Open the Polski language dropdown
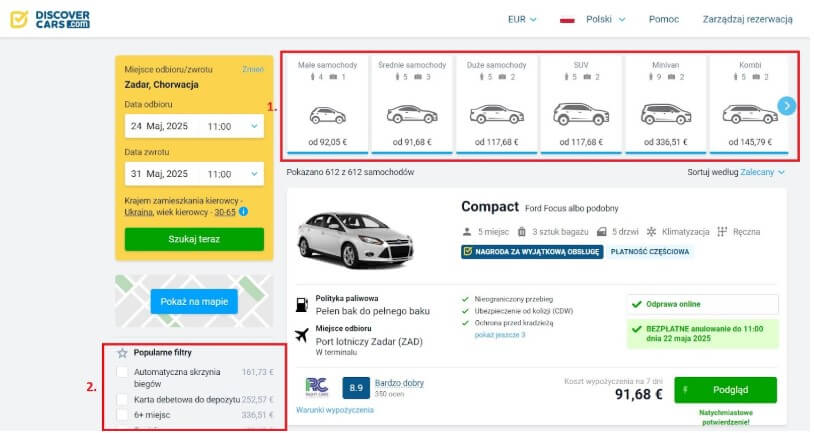 605,19
